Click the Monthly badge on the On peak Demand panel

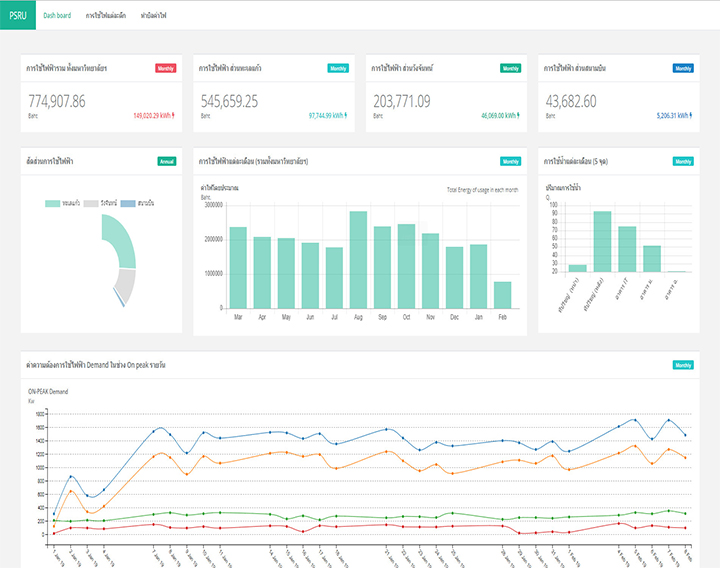(x=683, y=365)
